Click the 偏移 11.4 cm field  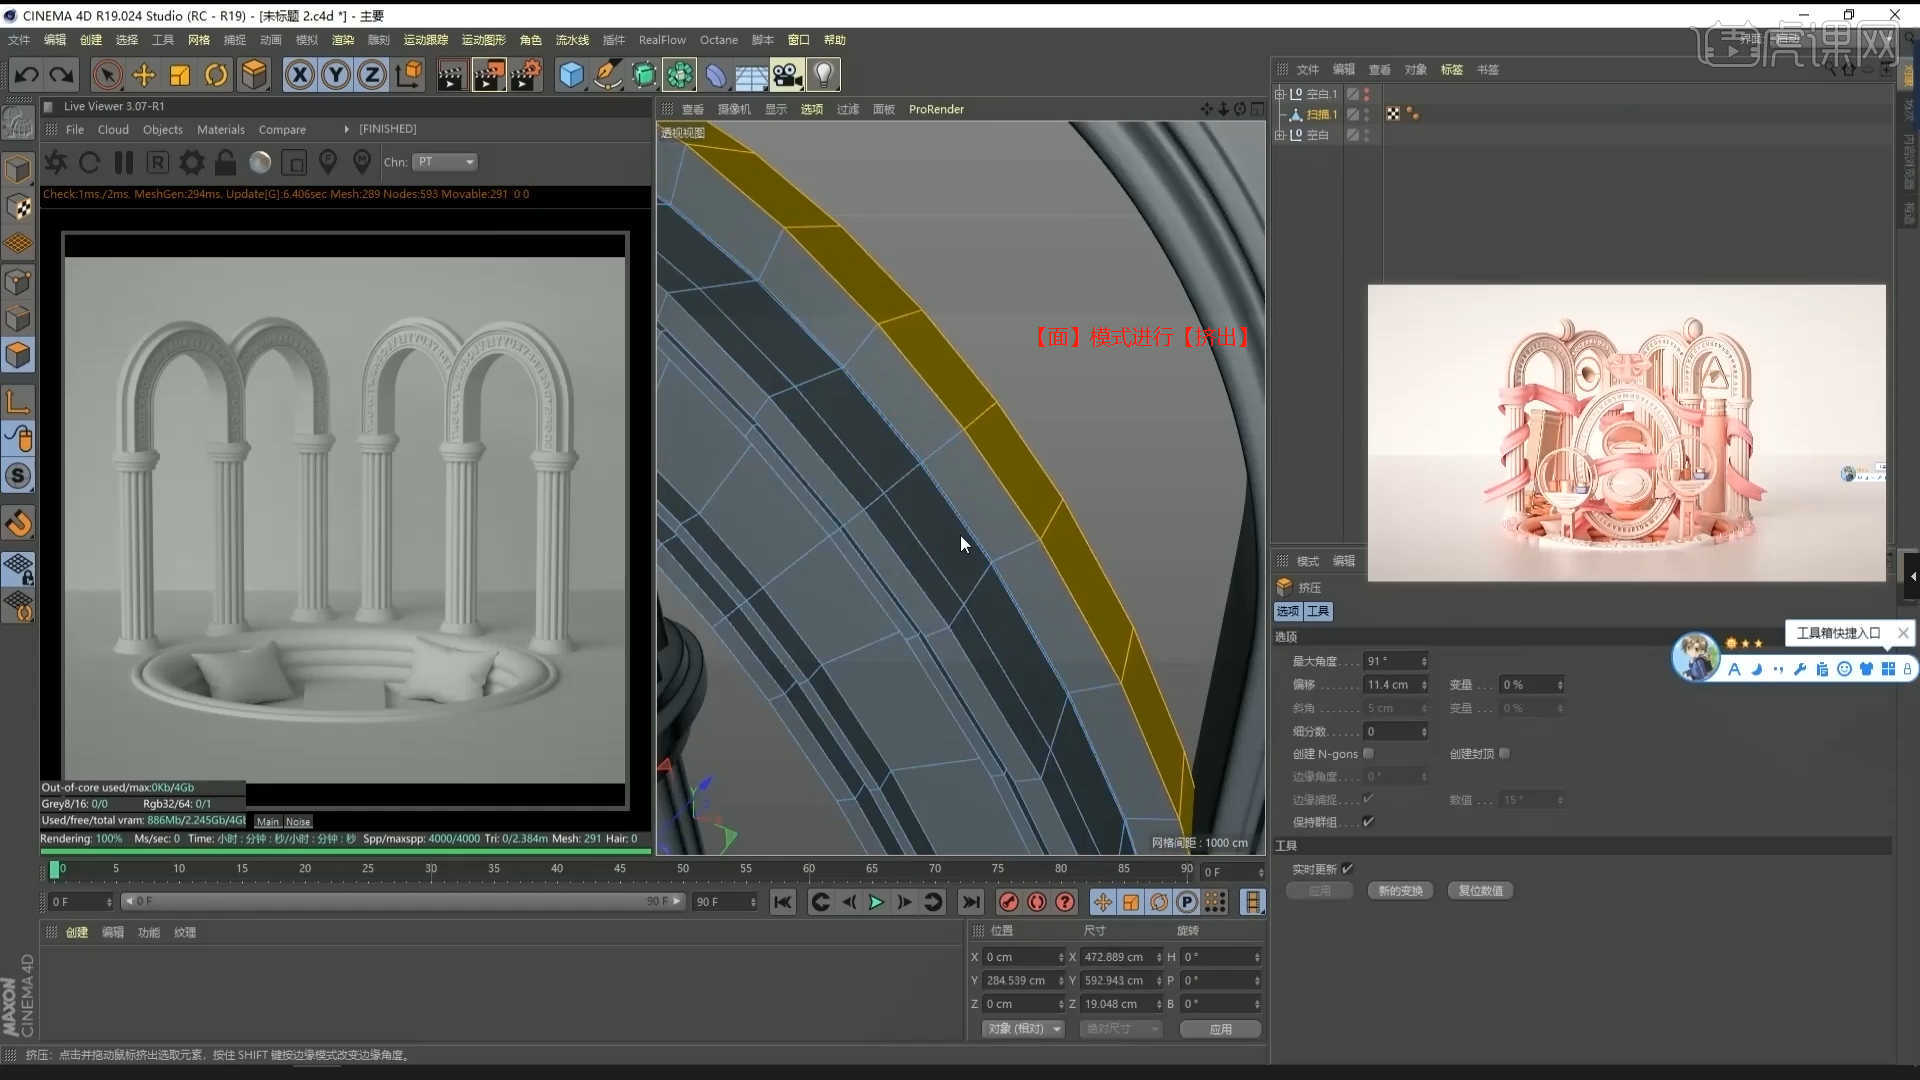[x=1396, y=685]
